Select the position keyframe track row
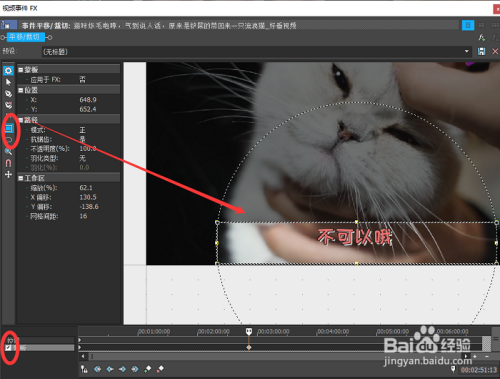 pos(40,340)
